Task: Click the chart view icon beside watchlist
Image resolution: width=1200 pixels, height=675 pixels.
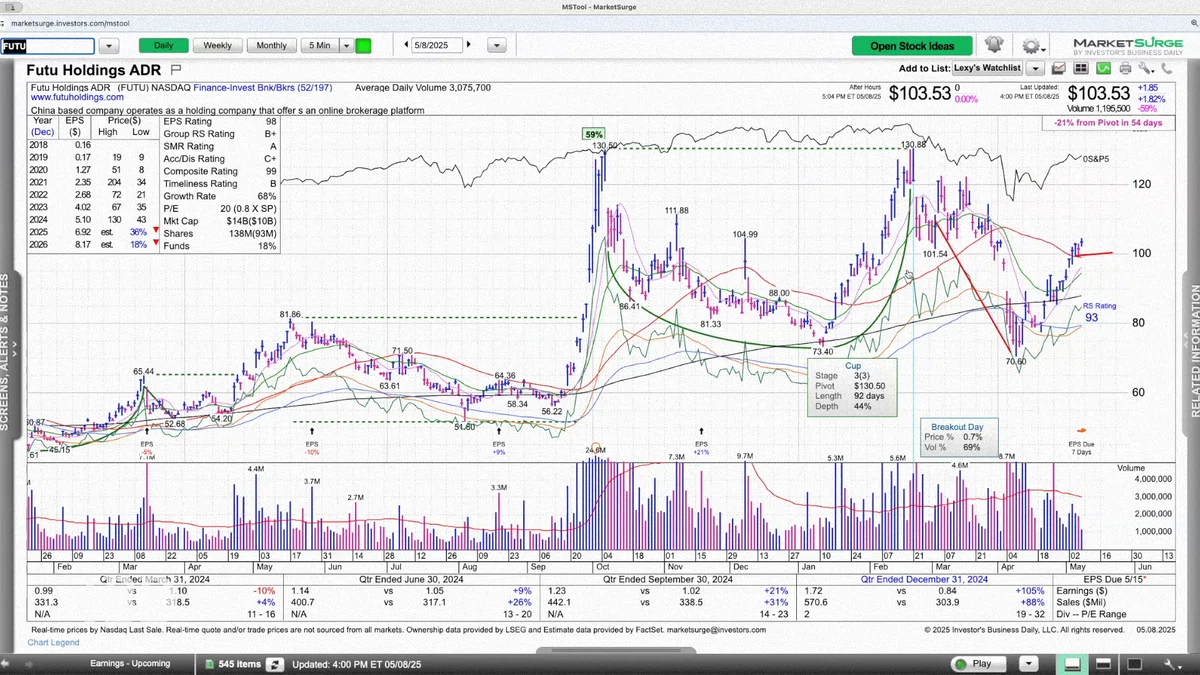Action: pos(1060,68)
